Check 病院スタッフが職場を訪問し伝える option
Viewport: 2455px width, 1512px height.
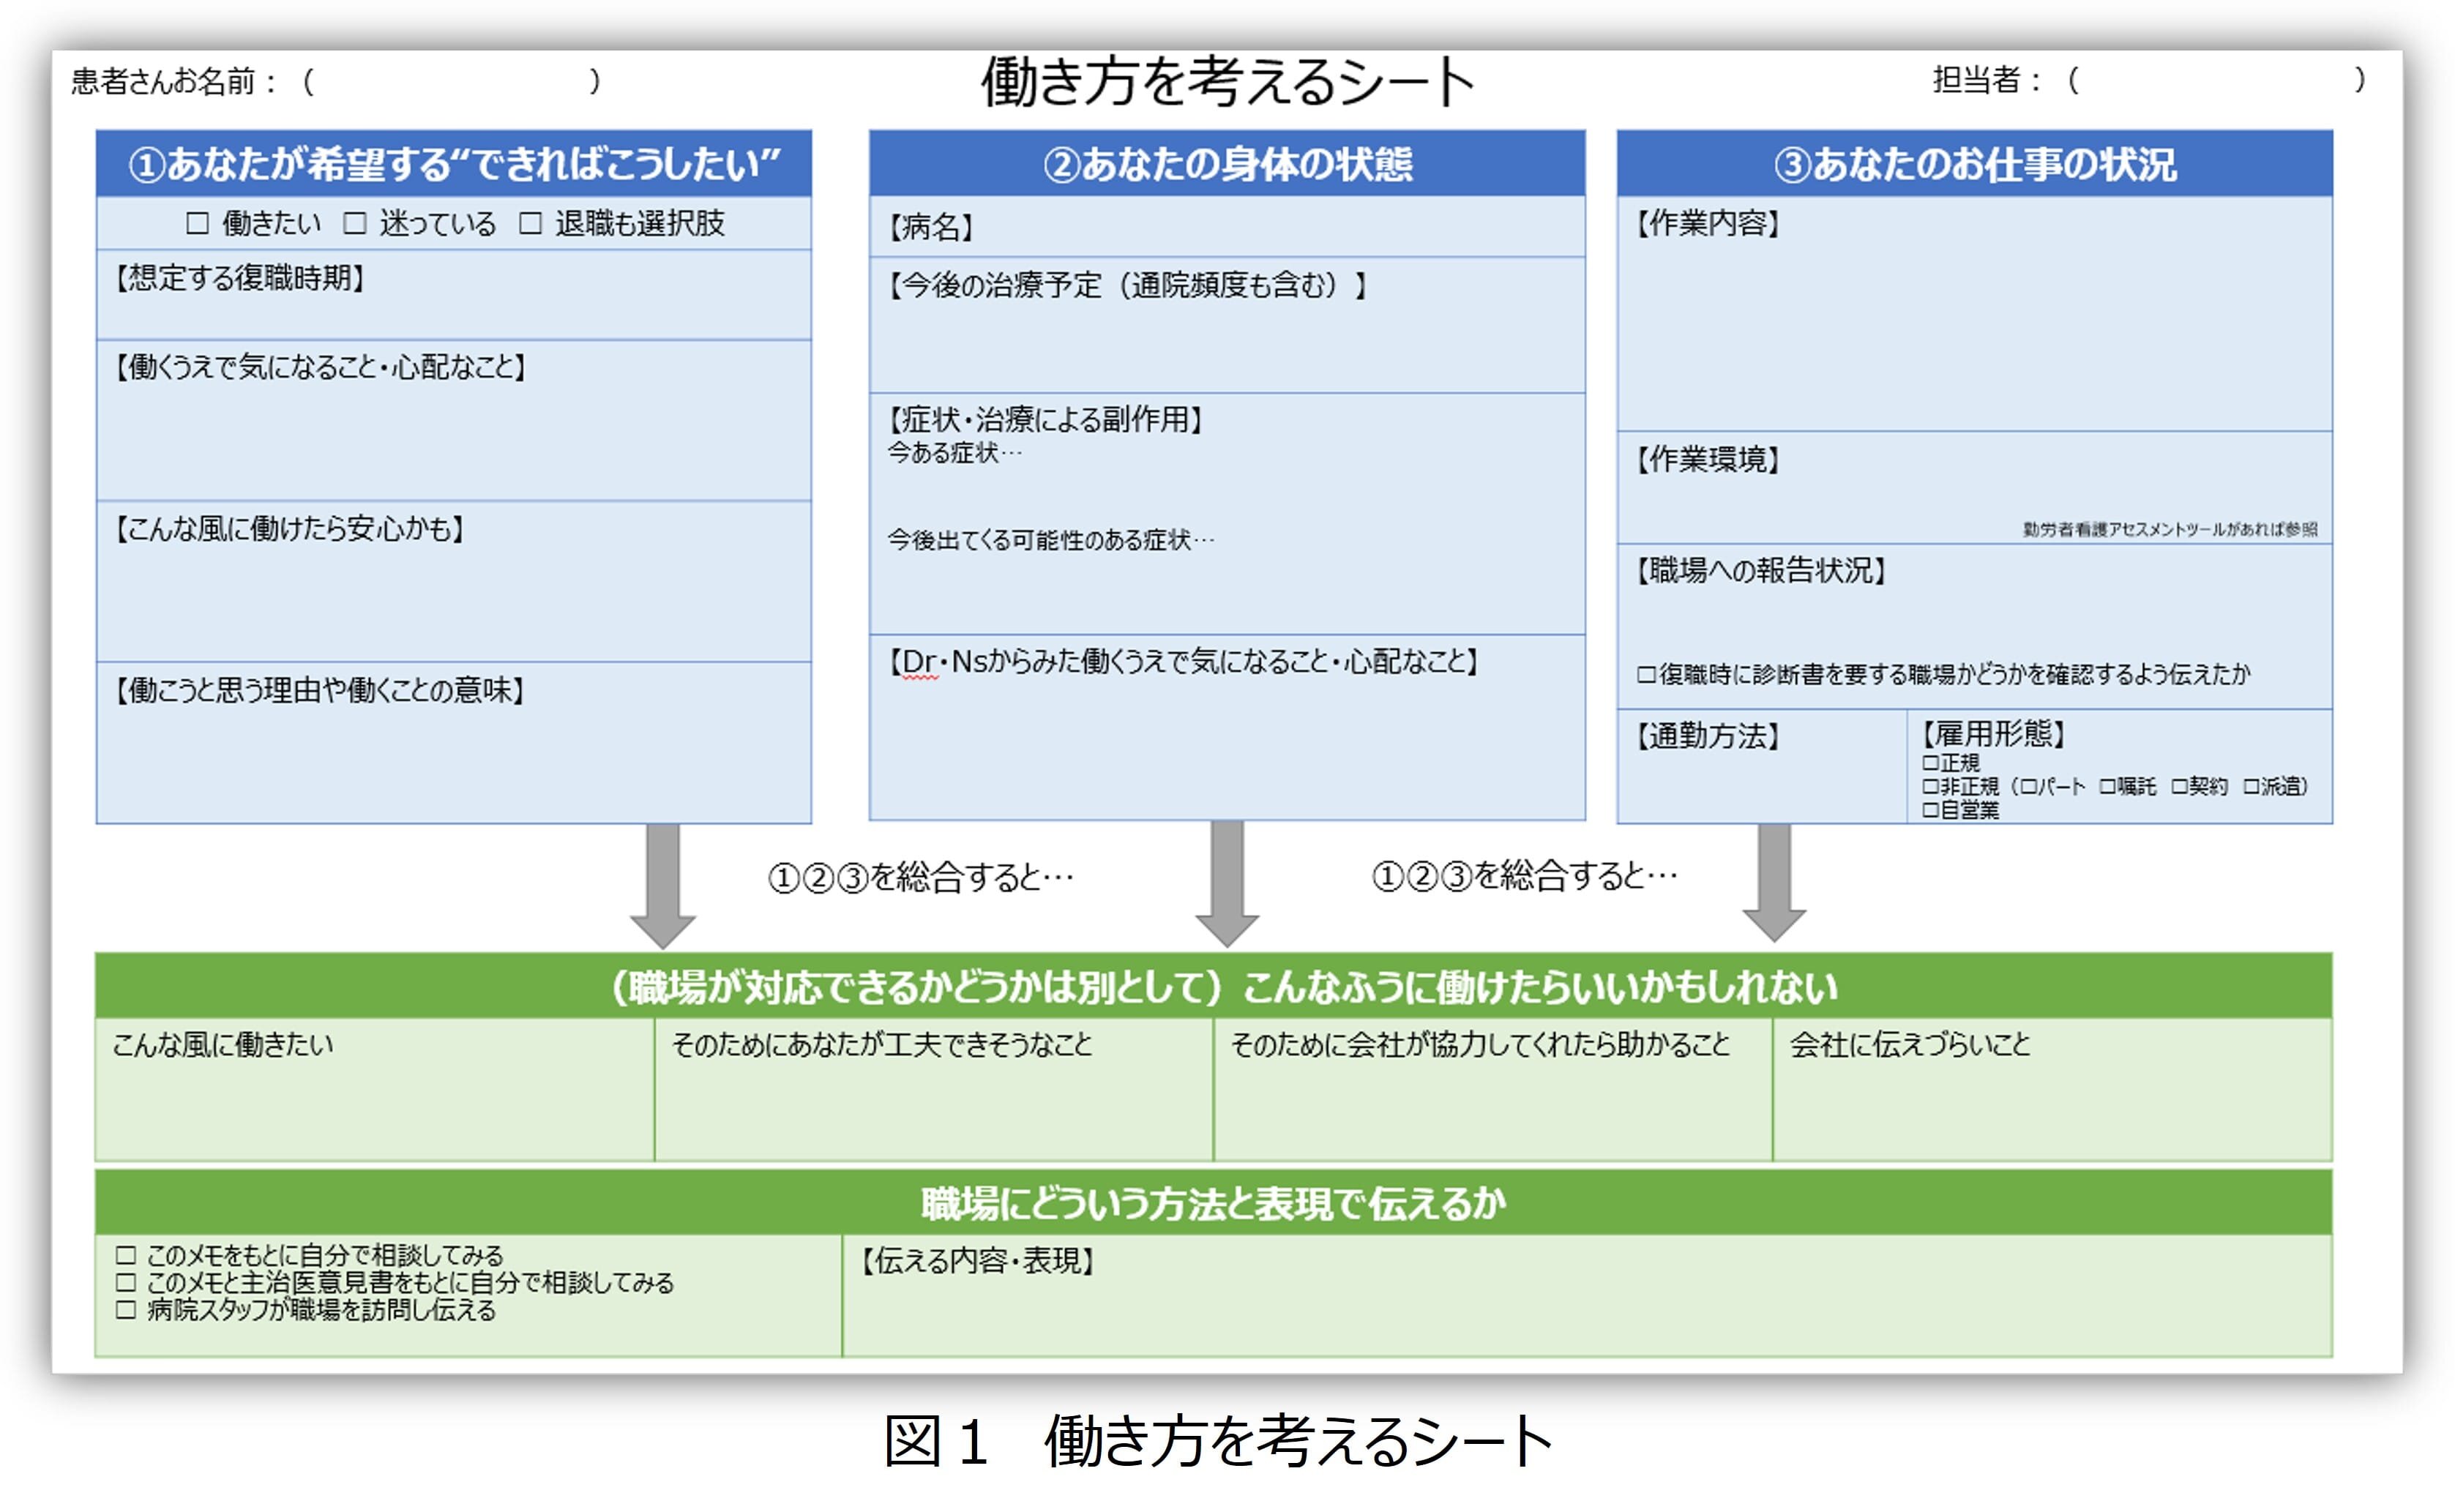(126, 1310)
